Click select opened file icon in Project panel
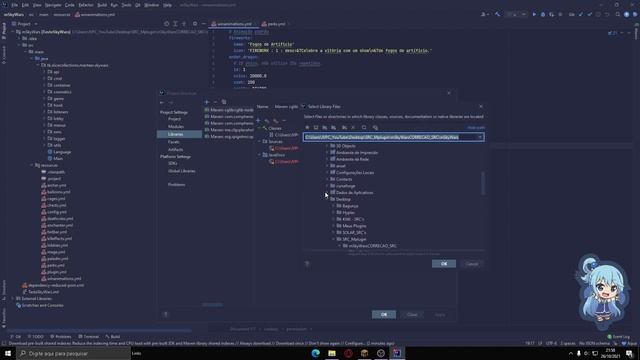The height and width of the screenshot is (360, 640). (167, 24)
